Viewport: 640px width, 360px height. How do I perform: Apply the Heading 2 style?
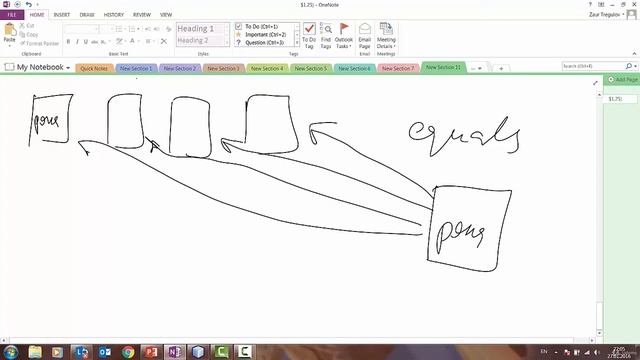(200, 40)
